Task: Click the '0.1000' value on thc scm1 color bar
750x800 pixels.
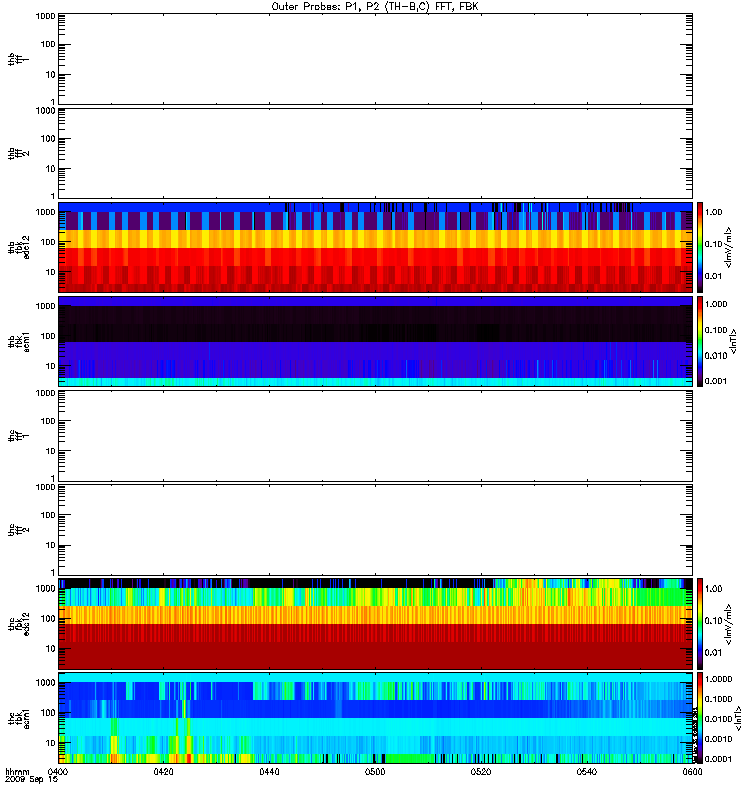Action: pyautogui.click(x=718, y=699)
